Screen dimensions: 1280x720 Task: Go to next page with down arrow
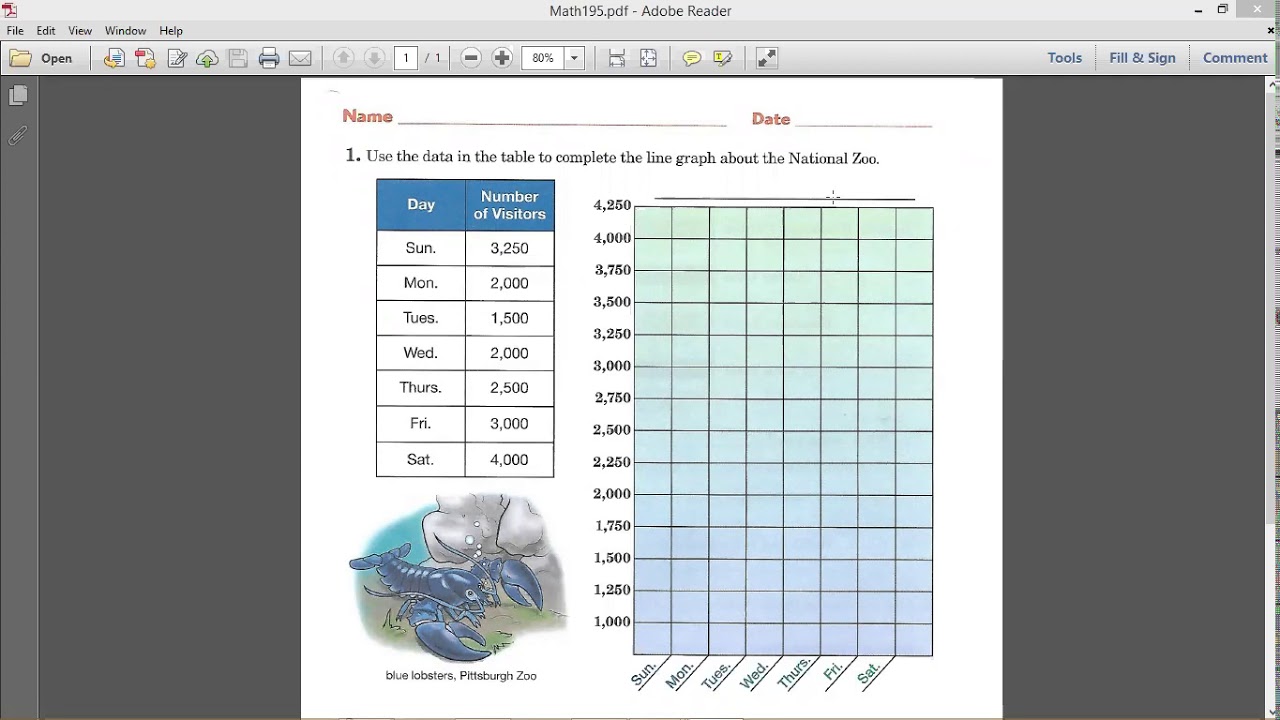coord(374,58)
